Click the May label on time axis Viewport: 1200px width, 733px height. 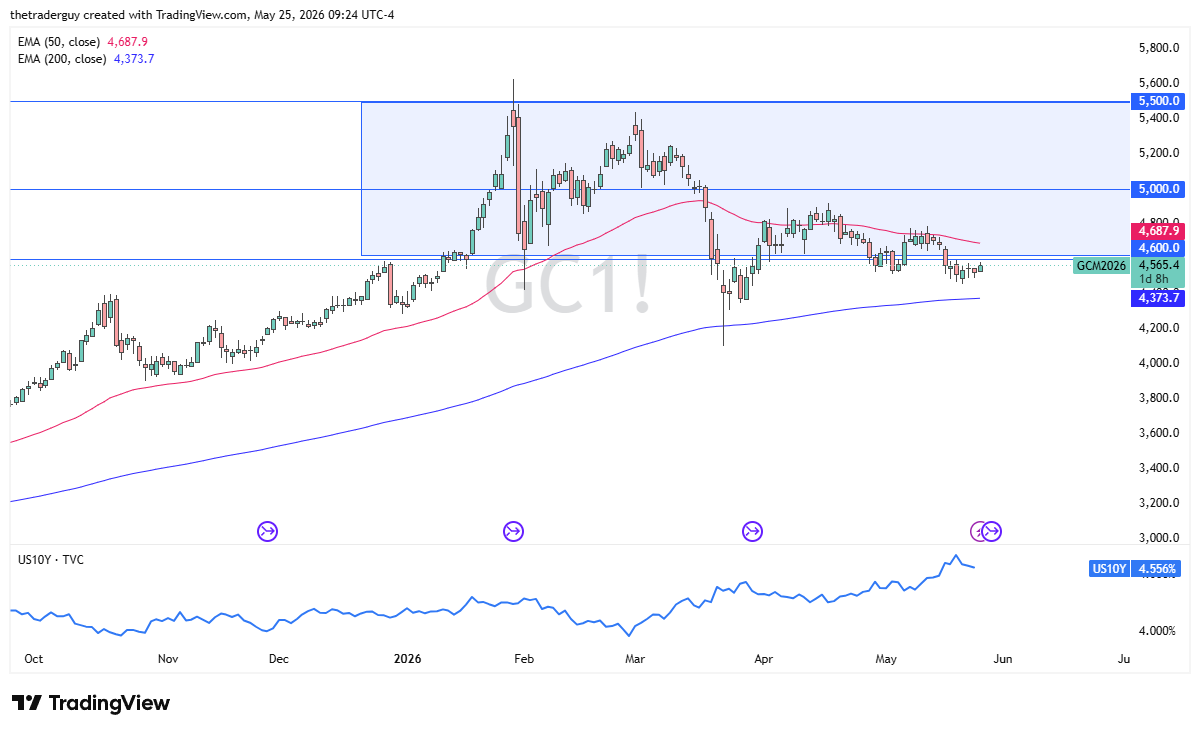[886, 659]
